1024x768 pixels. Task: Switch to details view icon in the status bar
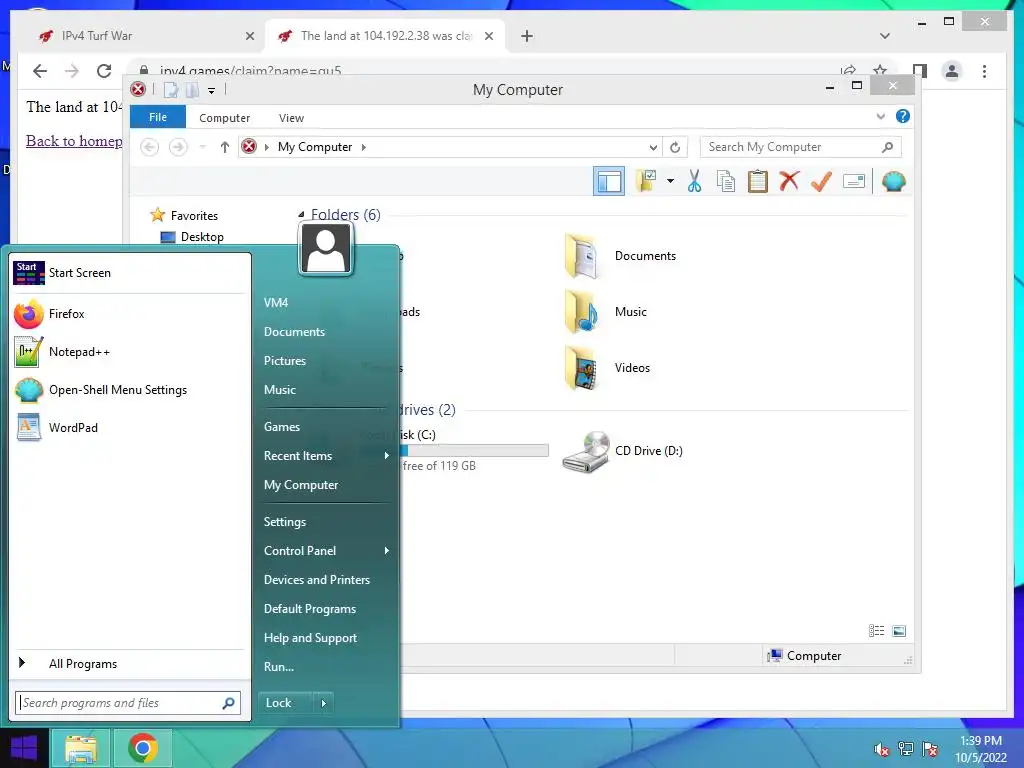(876, 630)
